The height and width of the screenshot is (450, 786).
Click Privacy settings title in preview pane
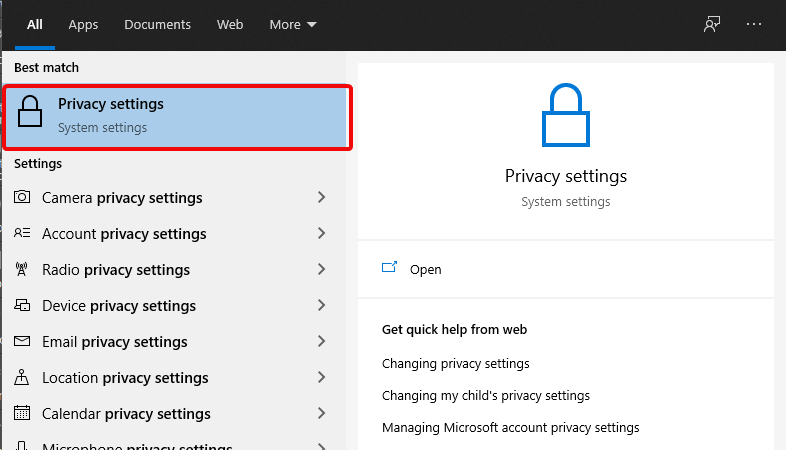coord(566,176)
